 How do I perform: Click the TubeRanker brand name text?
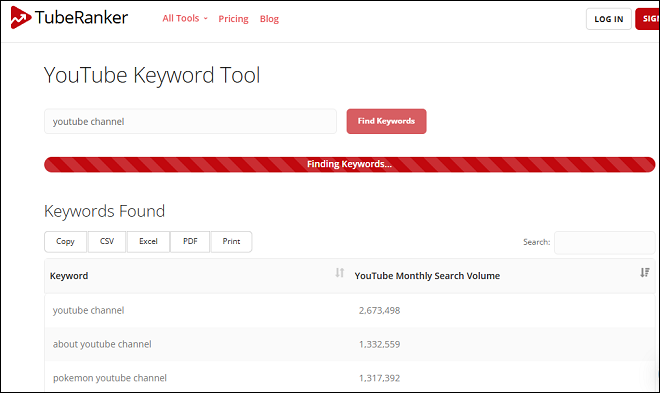click(81, 18)
